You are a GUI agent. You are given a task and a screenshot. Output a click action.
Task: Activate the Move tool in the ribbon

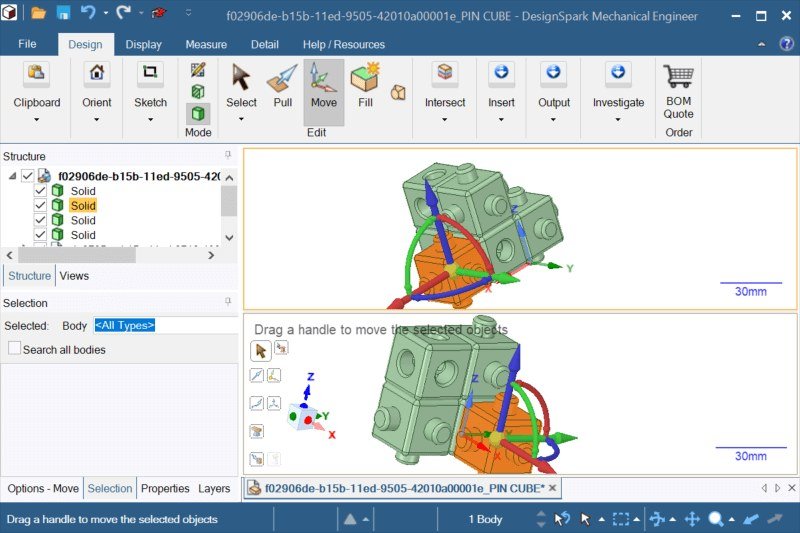pyautogui.click(x=323, y=85)
